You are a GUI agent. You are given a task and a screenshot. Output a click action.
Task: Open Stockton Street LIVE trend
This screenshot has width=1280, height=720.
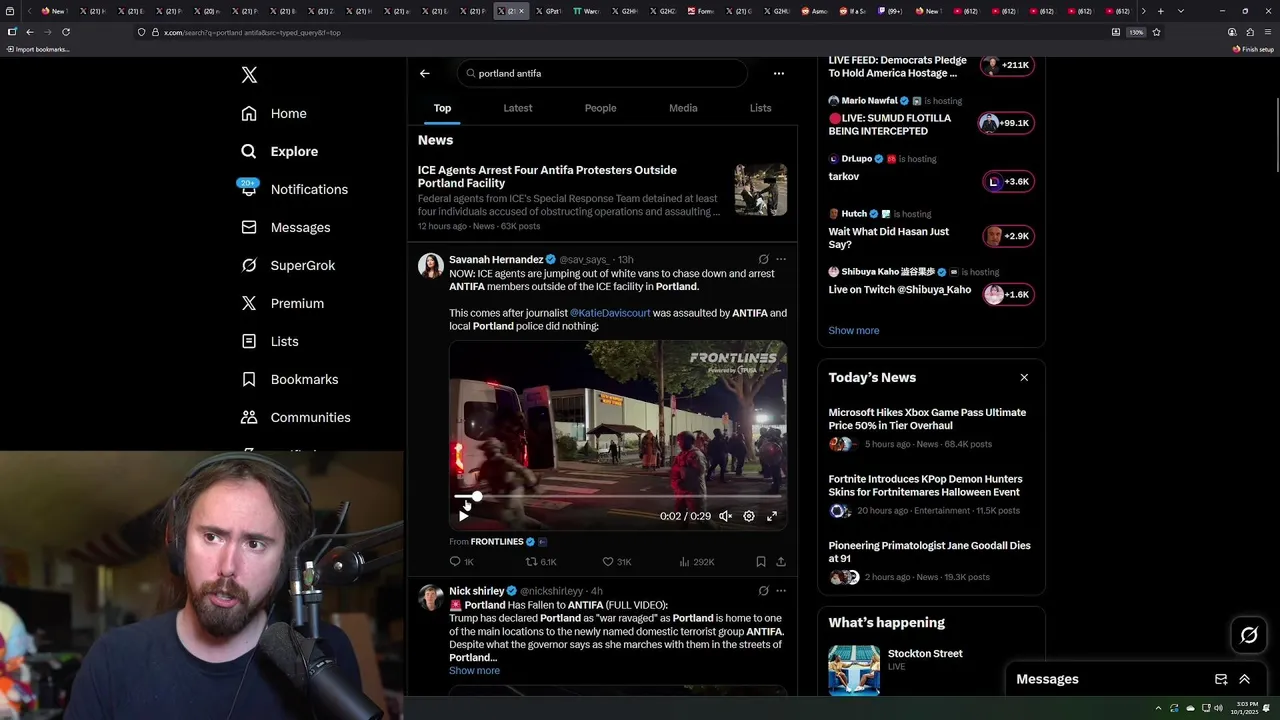(x=931, y=668)
